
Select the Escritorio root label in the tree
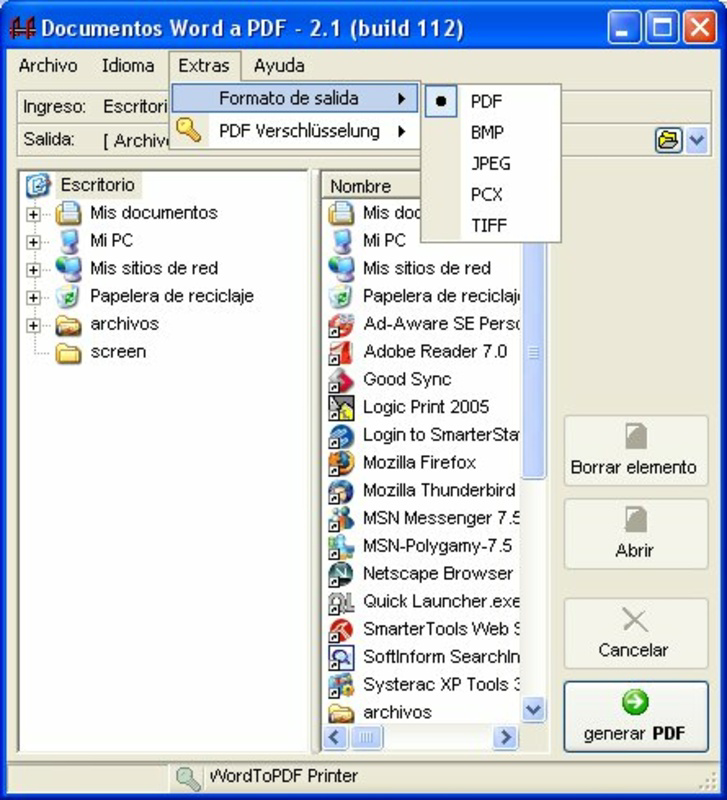click(x=97, y=185)
